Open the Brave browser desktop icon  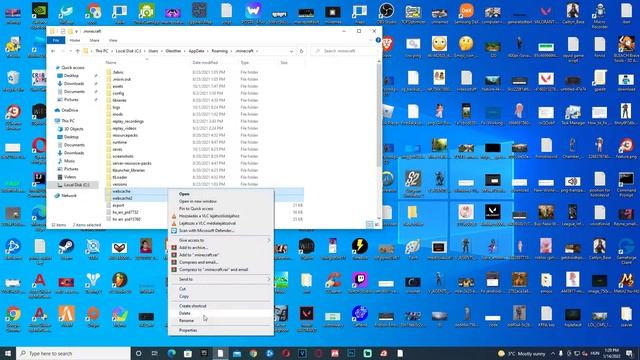387,46
